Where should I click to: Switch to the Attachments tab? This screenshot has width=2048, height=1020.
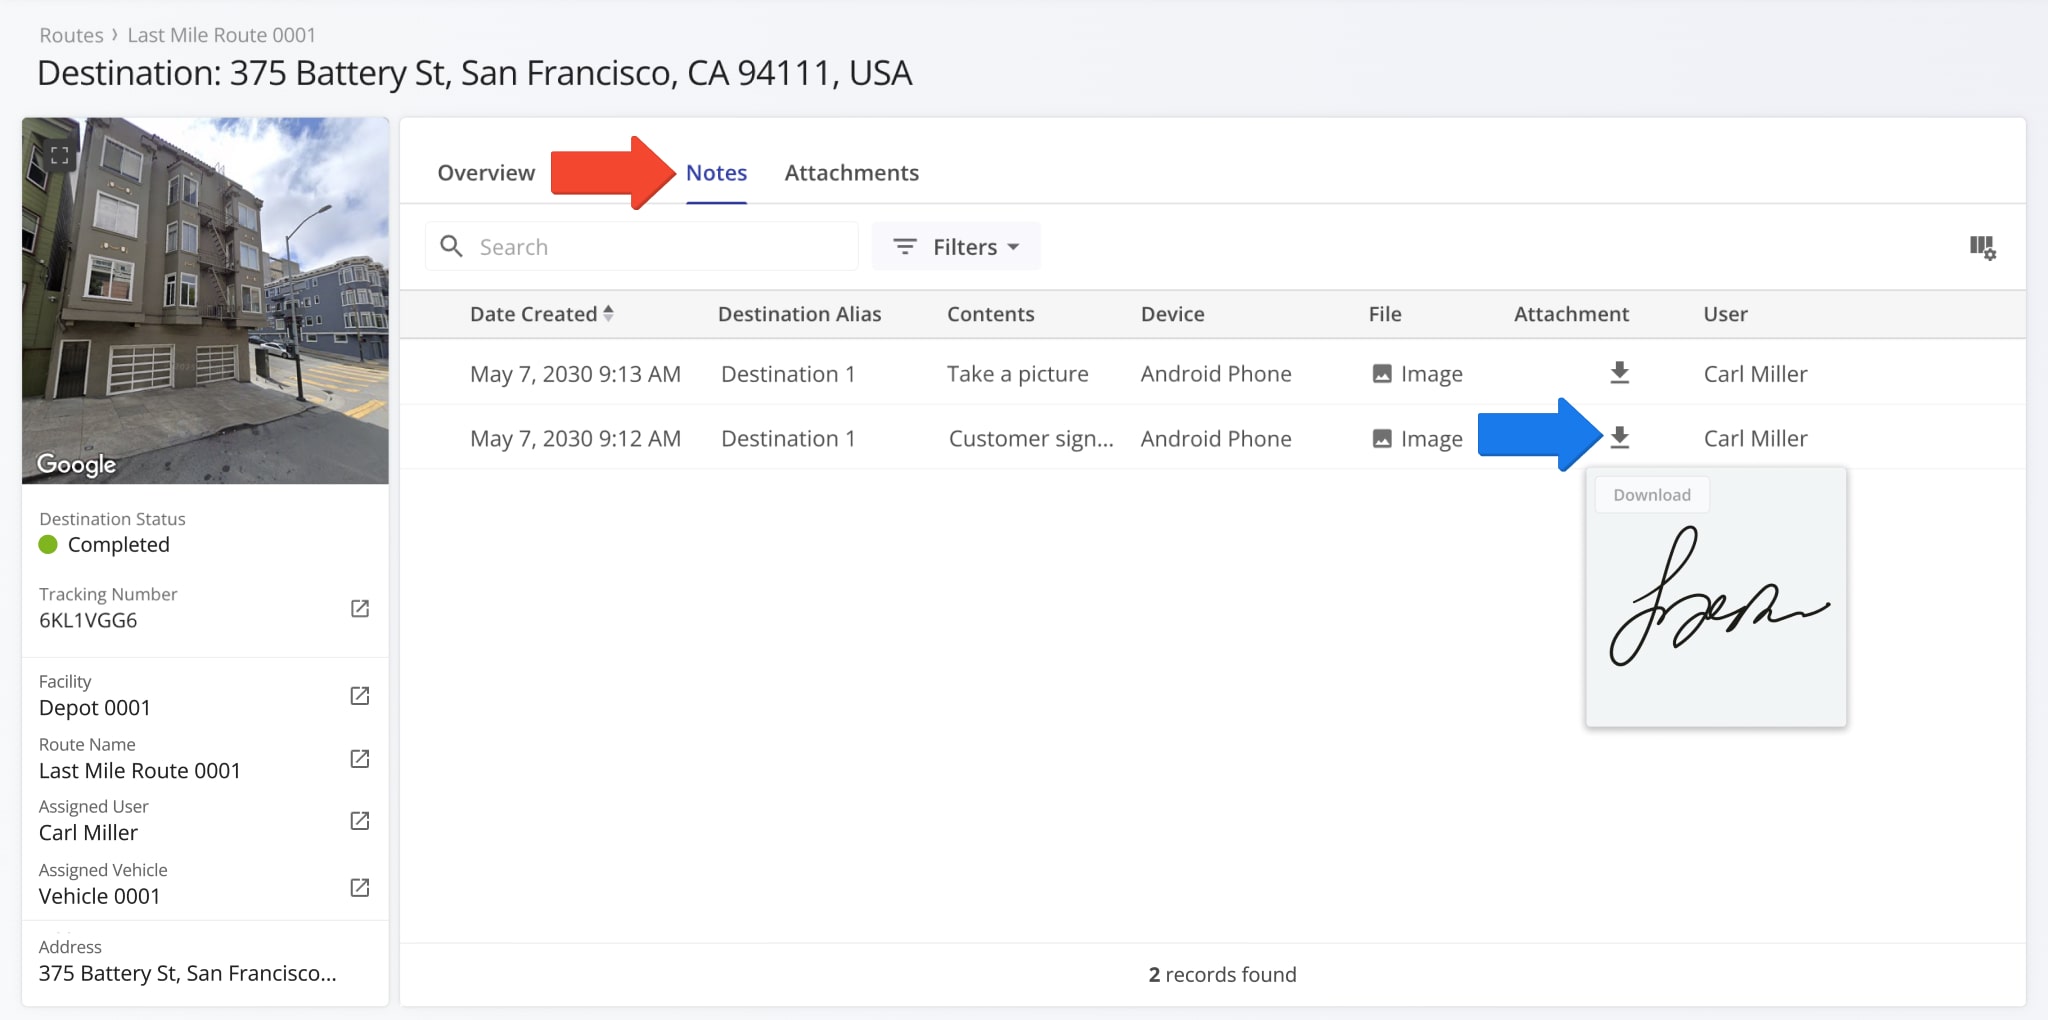[851, 173]
